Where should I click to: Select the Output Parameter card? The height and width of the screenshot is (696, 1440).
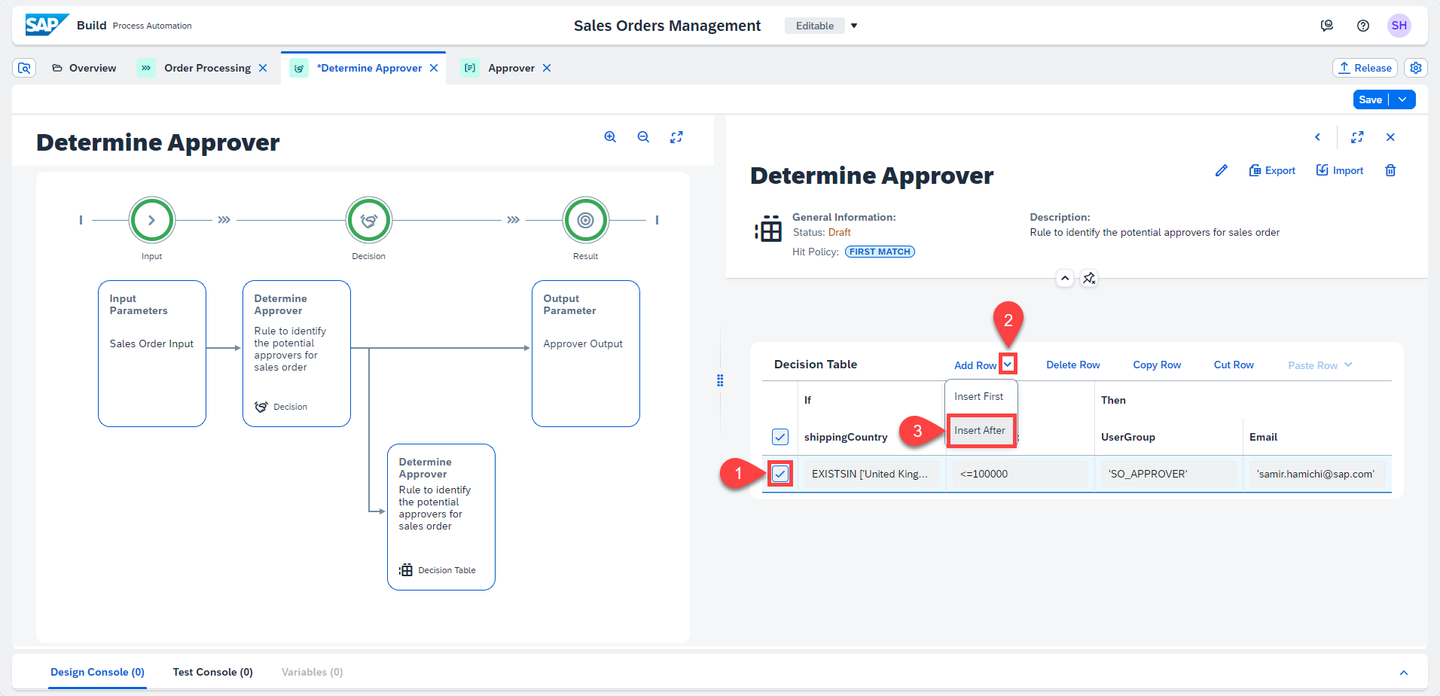coord(586,354)
